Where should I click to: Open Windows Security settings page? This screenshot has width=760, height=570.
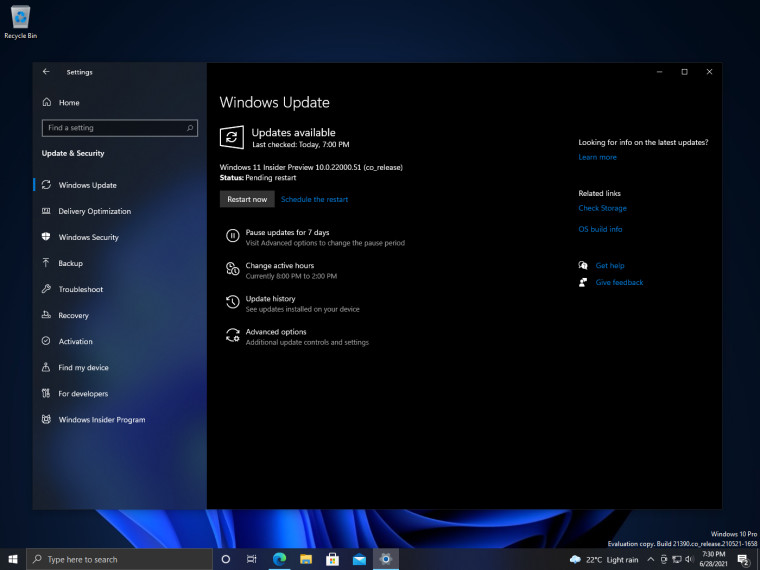(88, 237)
